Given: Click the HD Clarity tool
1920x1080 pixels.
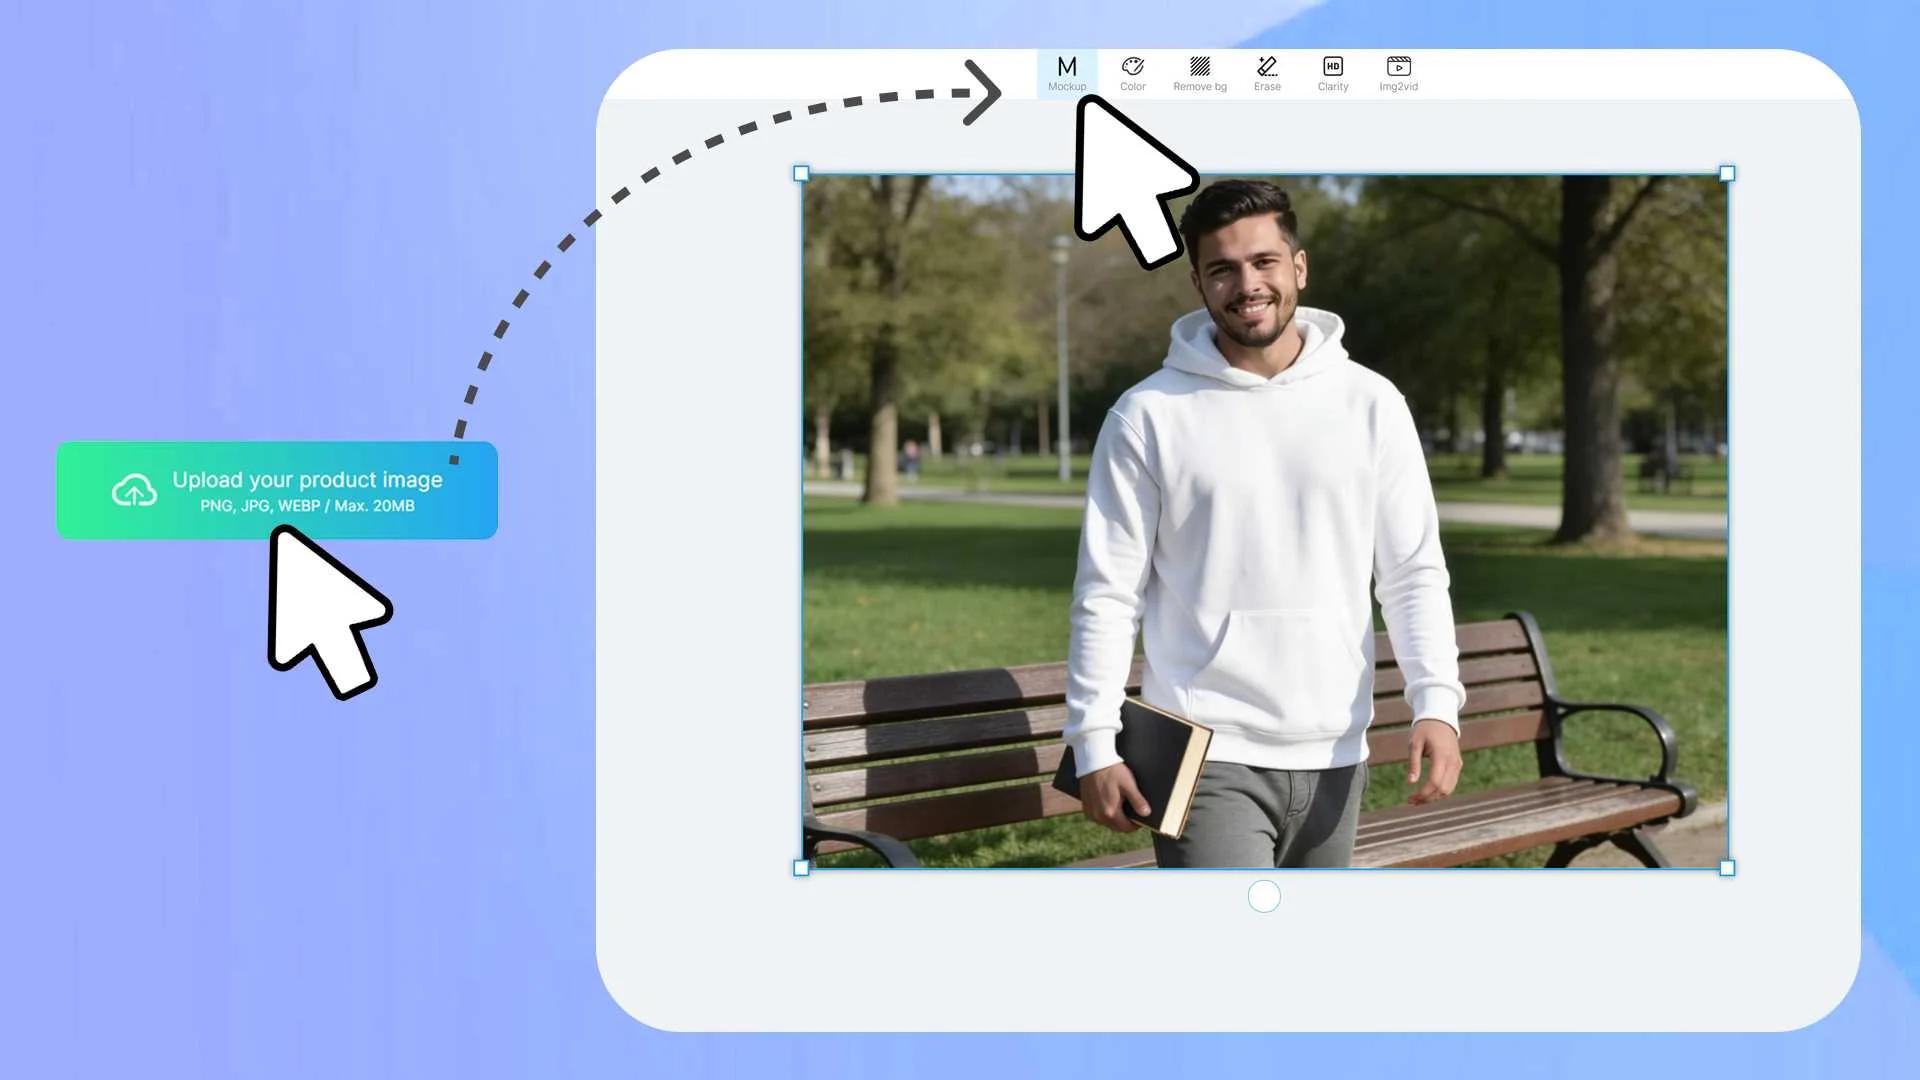Looking at the screenshot, I should coord(1333,74).
